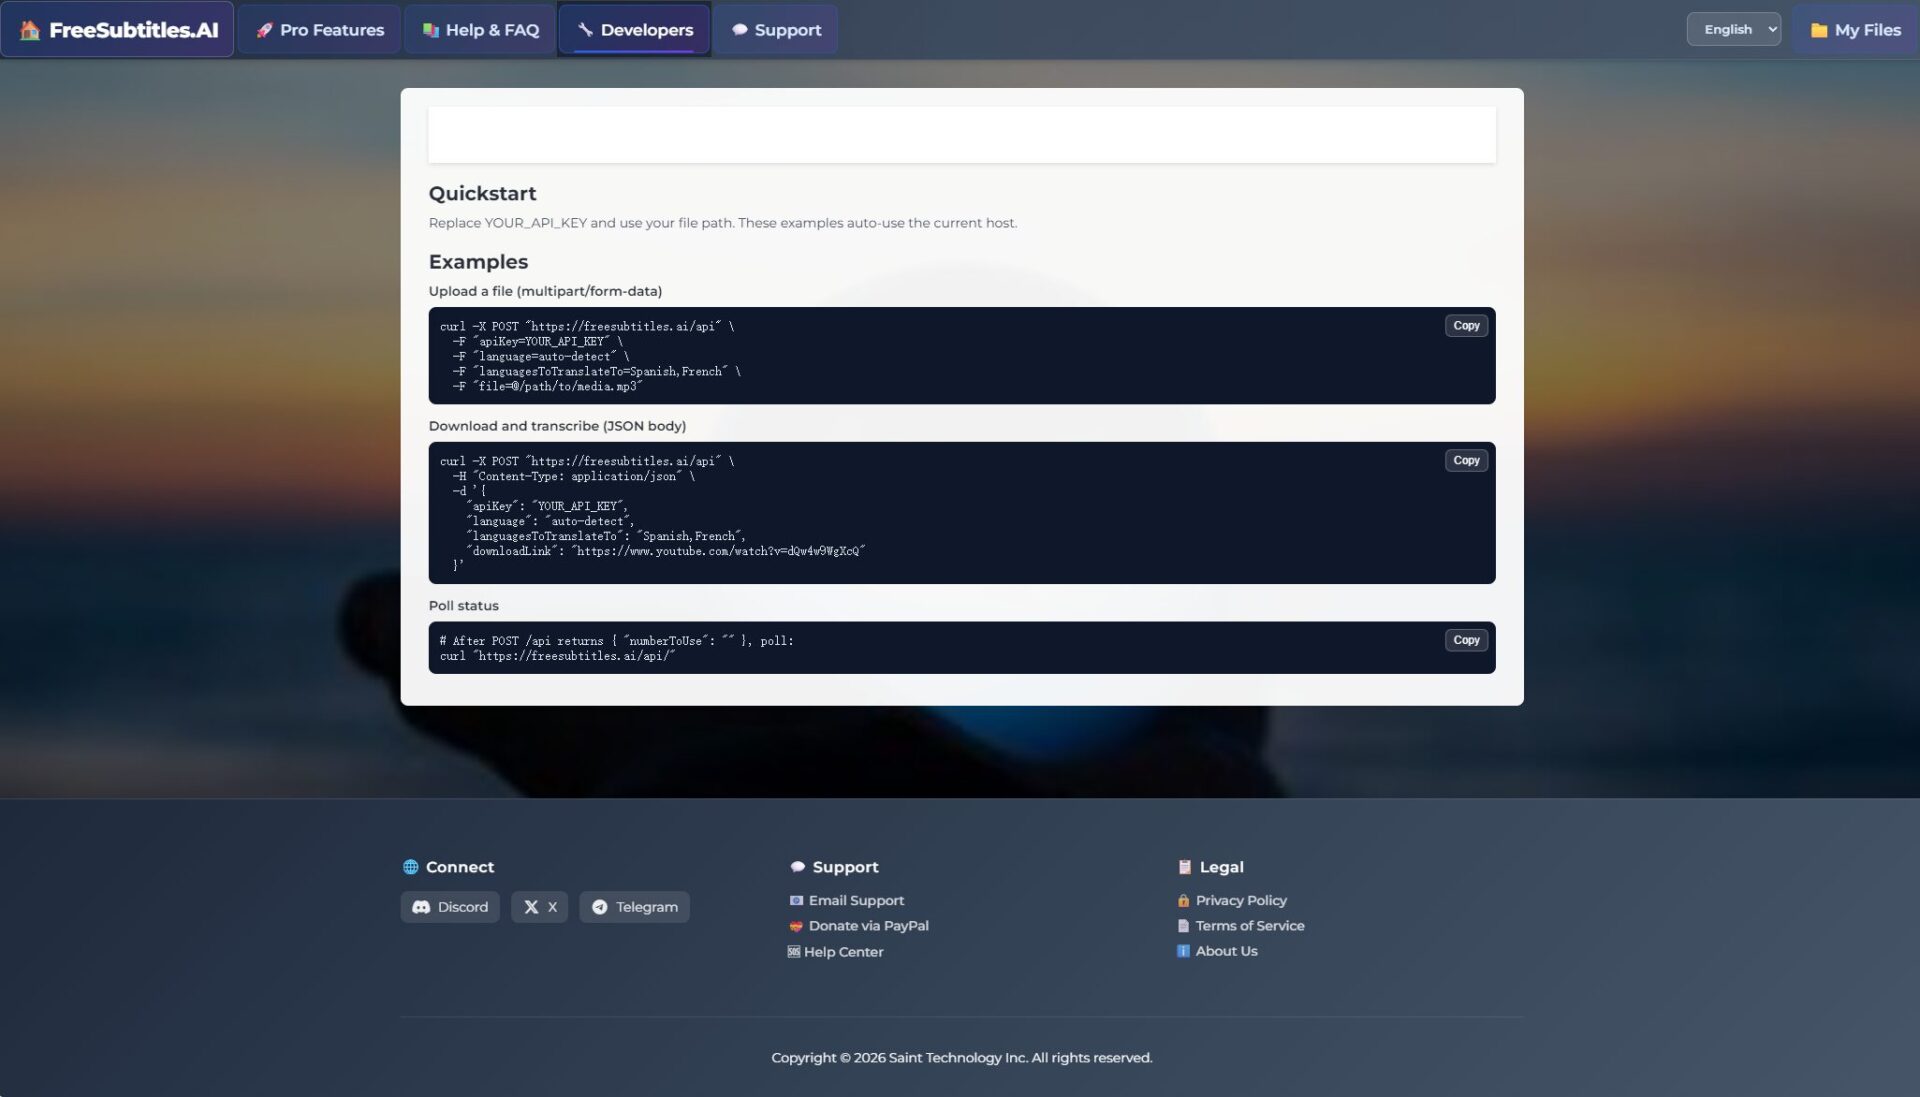Copy the Poll status code snippet
Viewport: 1920px width, 1097px height.
click(1466, 641)
